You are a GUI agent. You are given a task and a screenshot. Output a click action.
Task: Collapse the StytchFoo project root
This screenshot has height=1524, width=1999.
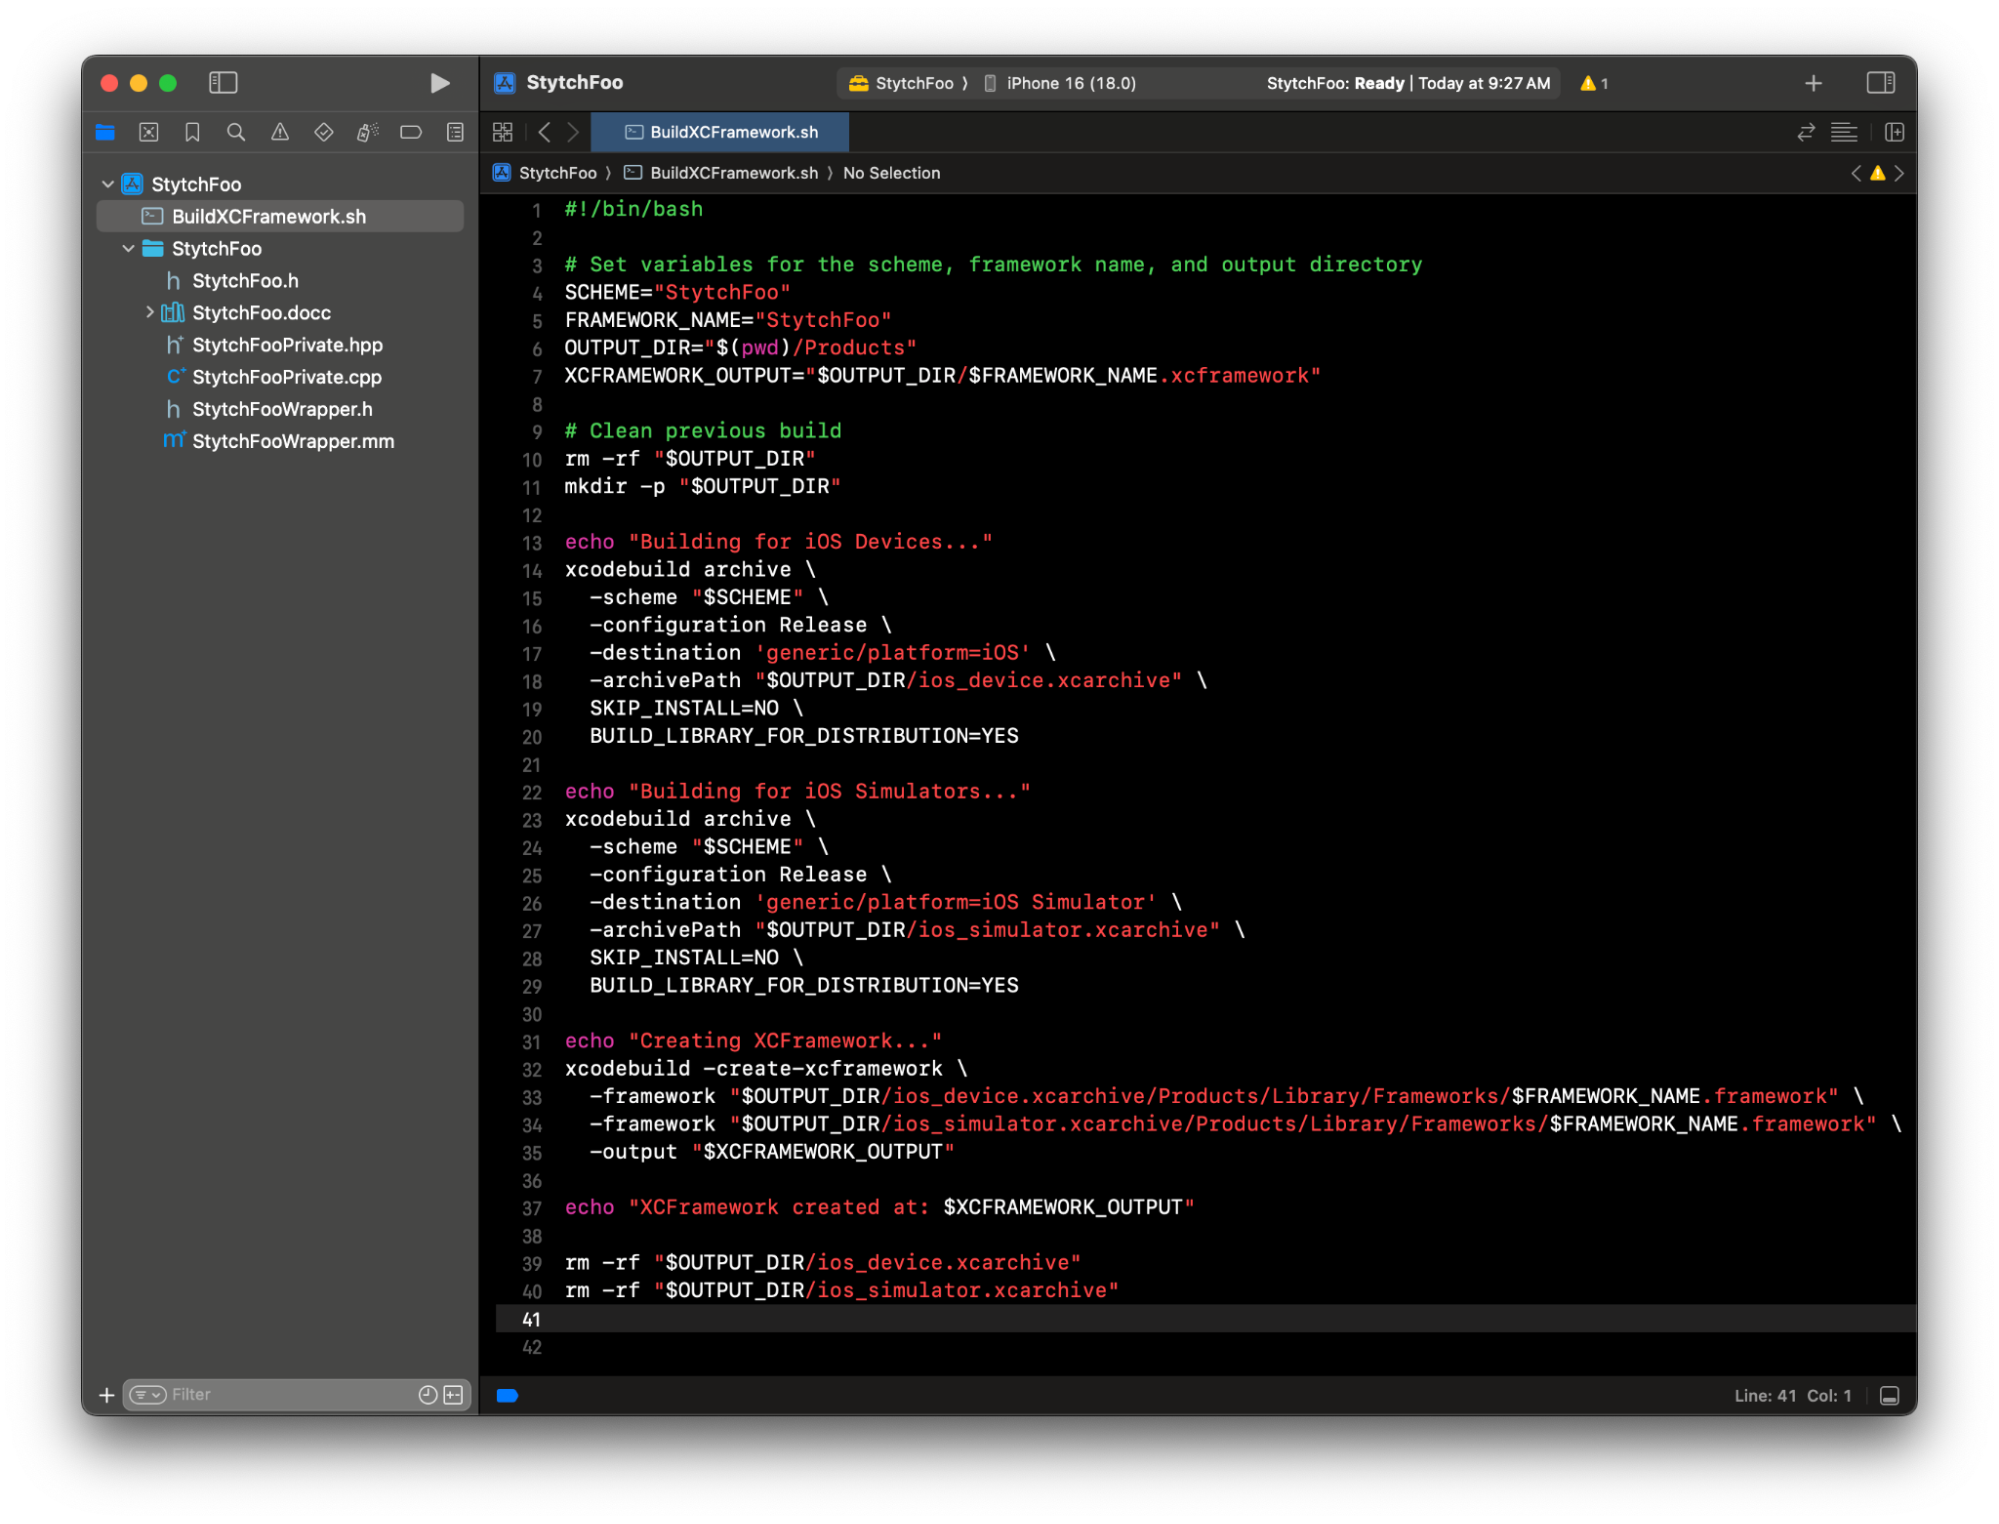(108, 184)
